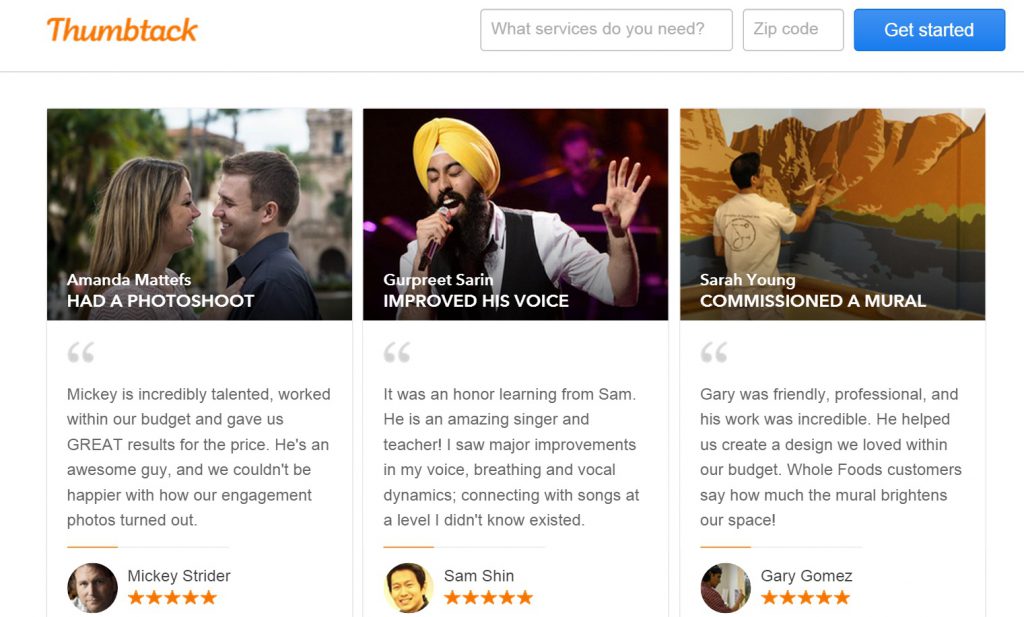This screenshot has height=617, width=1024.
Task: Click the Zip code input field
Action: pos(793,29)
